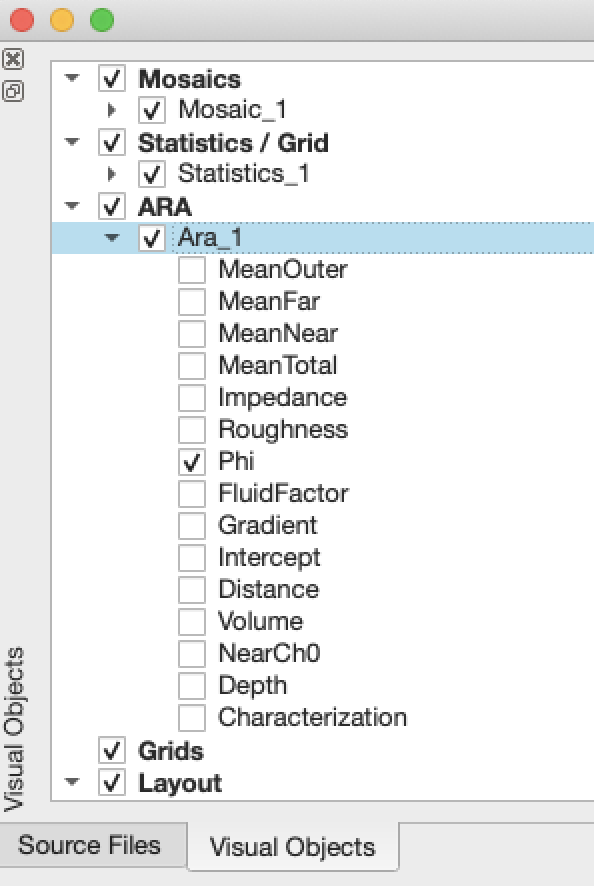Screen dimensions: 594x886
Task: Uncheck the Mosaic_1 visibility checkbox
Action: (x=151, y=110)
